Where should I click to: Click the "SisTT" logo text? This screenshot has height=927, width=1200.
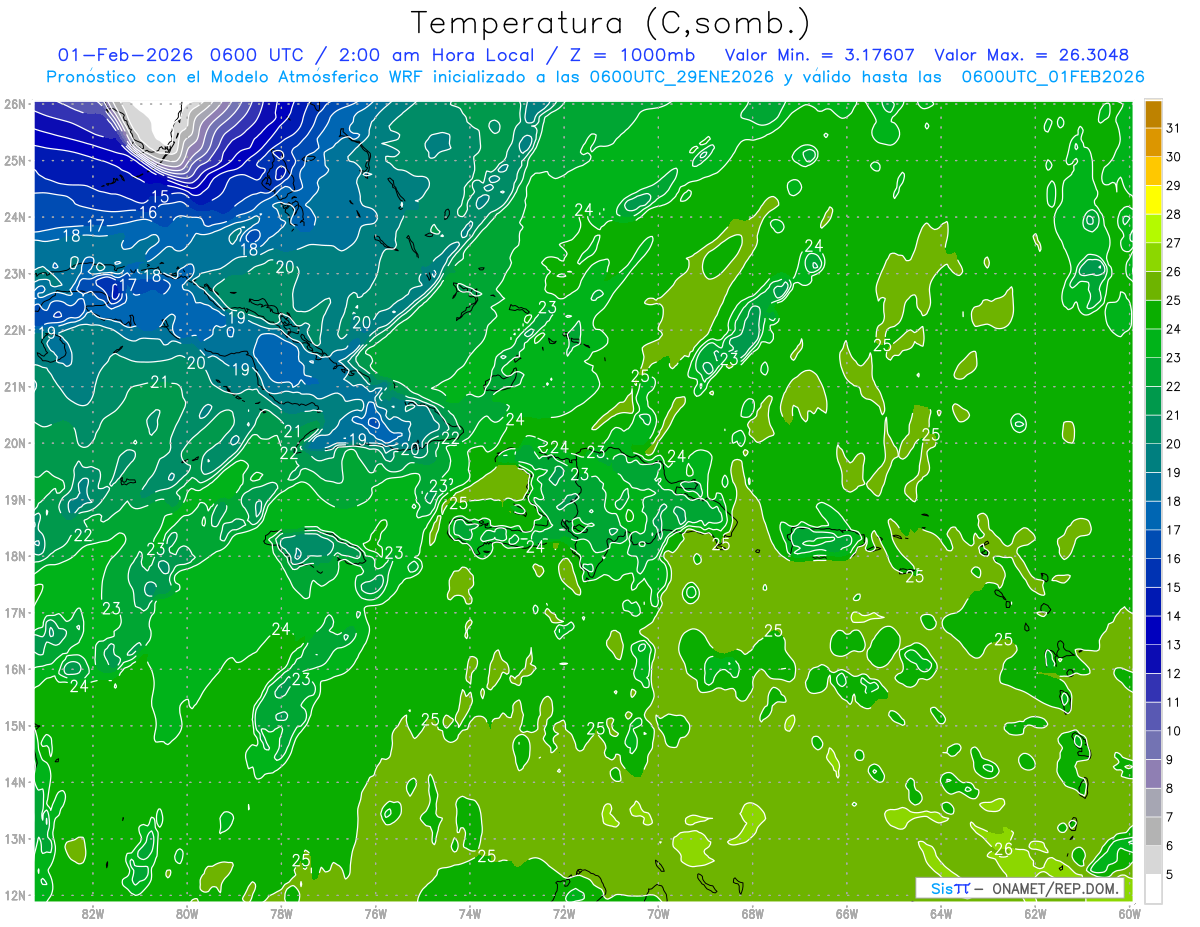(950, 888)
